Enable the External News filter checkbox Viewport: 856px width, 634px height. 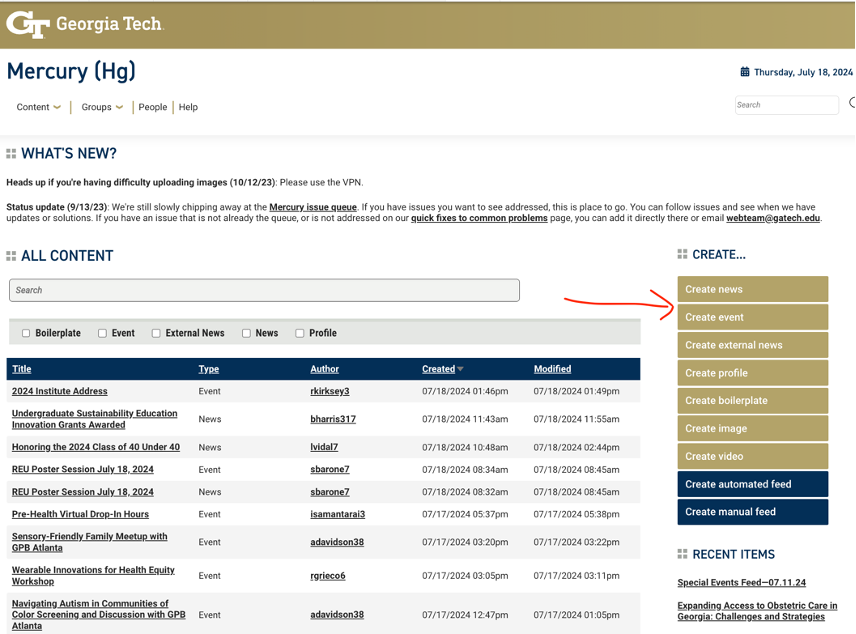click(156, 333)
